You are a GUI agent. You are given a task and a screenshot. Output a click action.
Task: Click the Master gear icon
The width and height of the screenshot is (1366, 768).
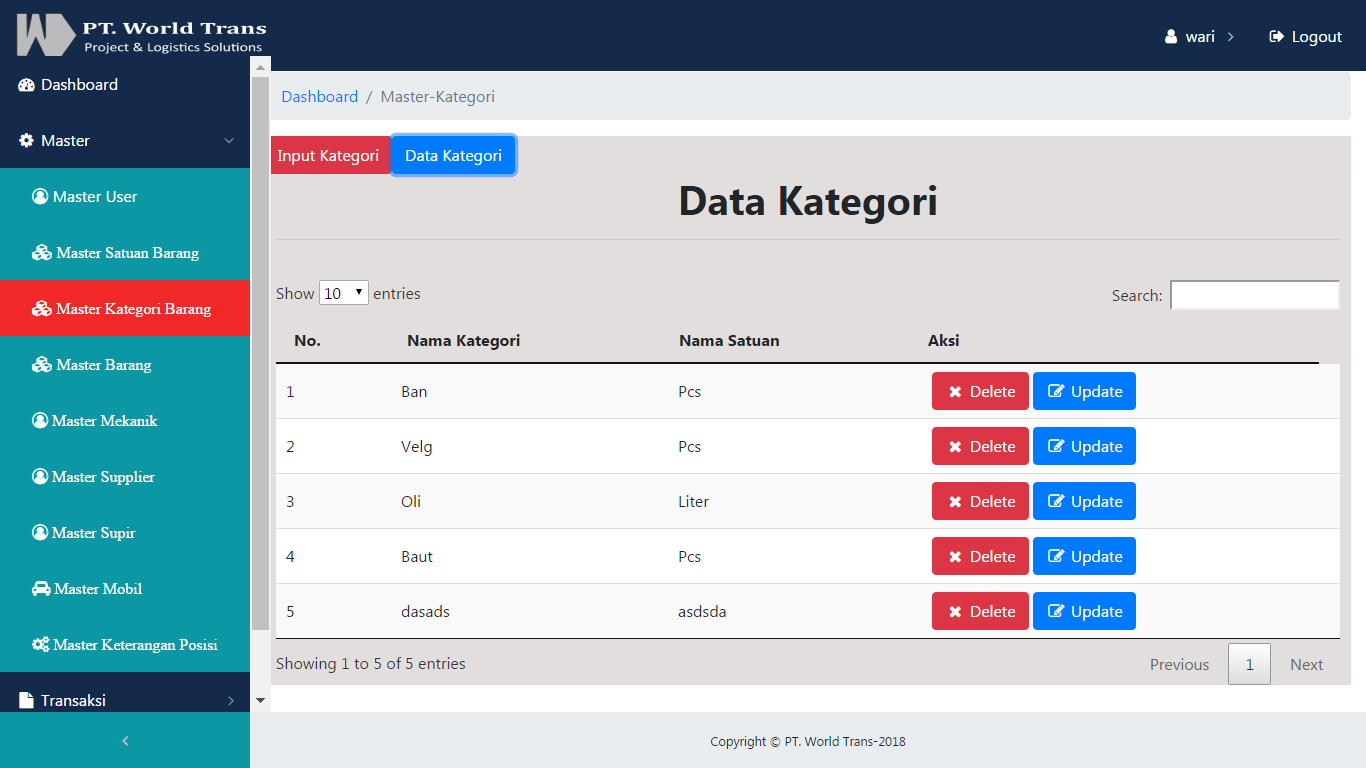(27, 141)
